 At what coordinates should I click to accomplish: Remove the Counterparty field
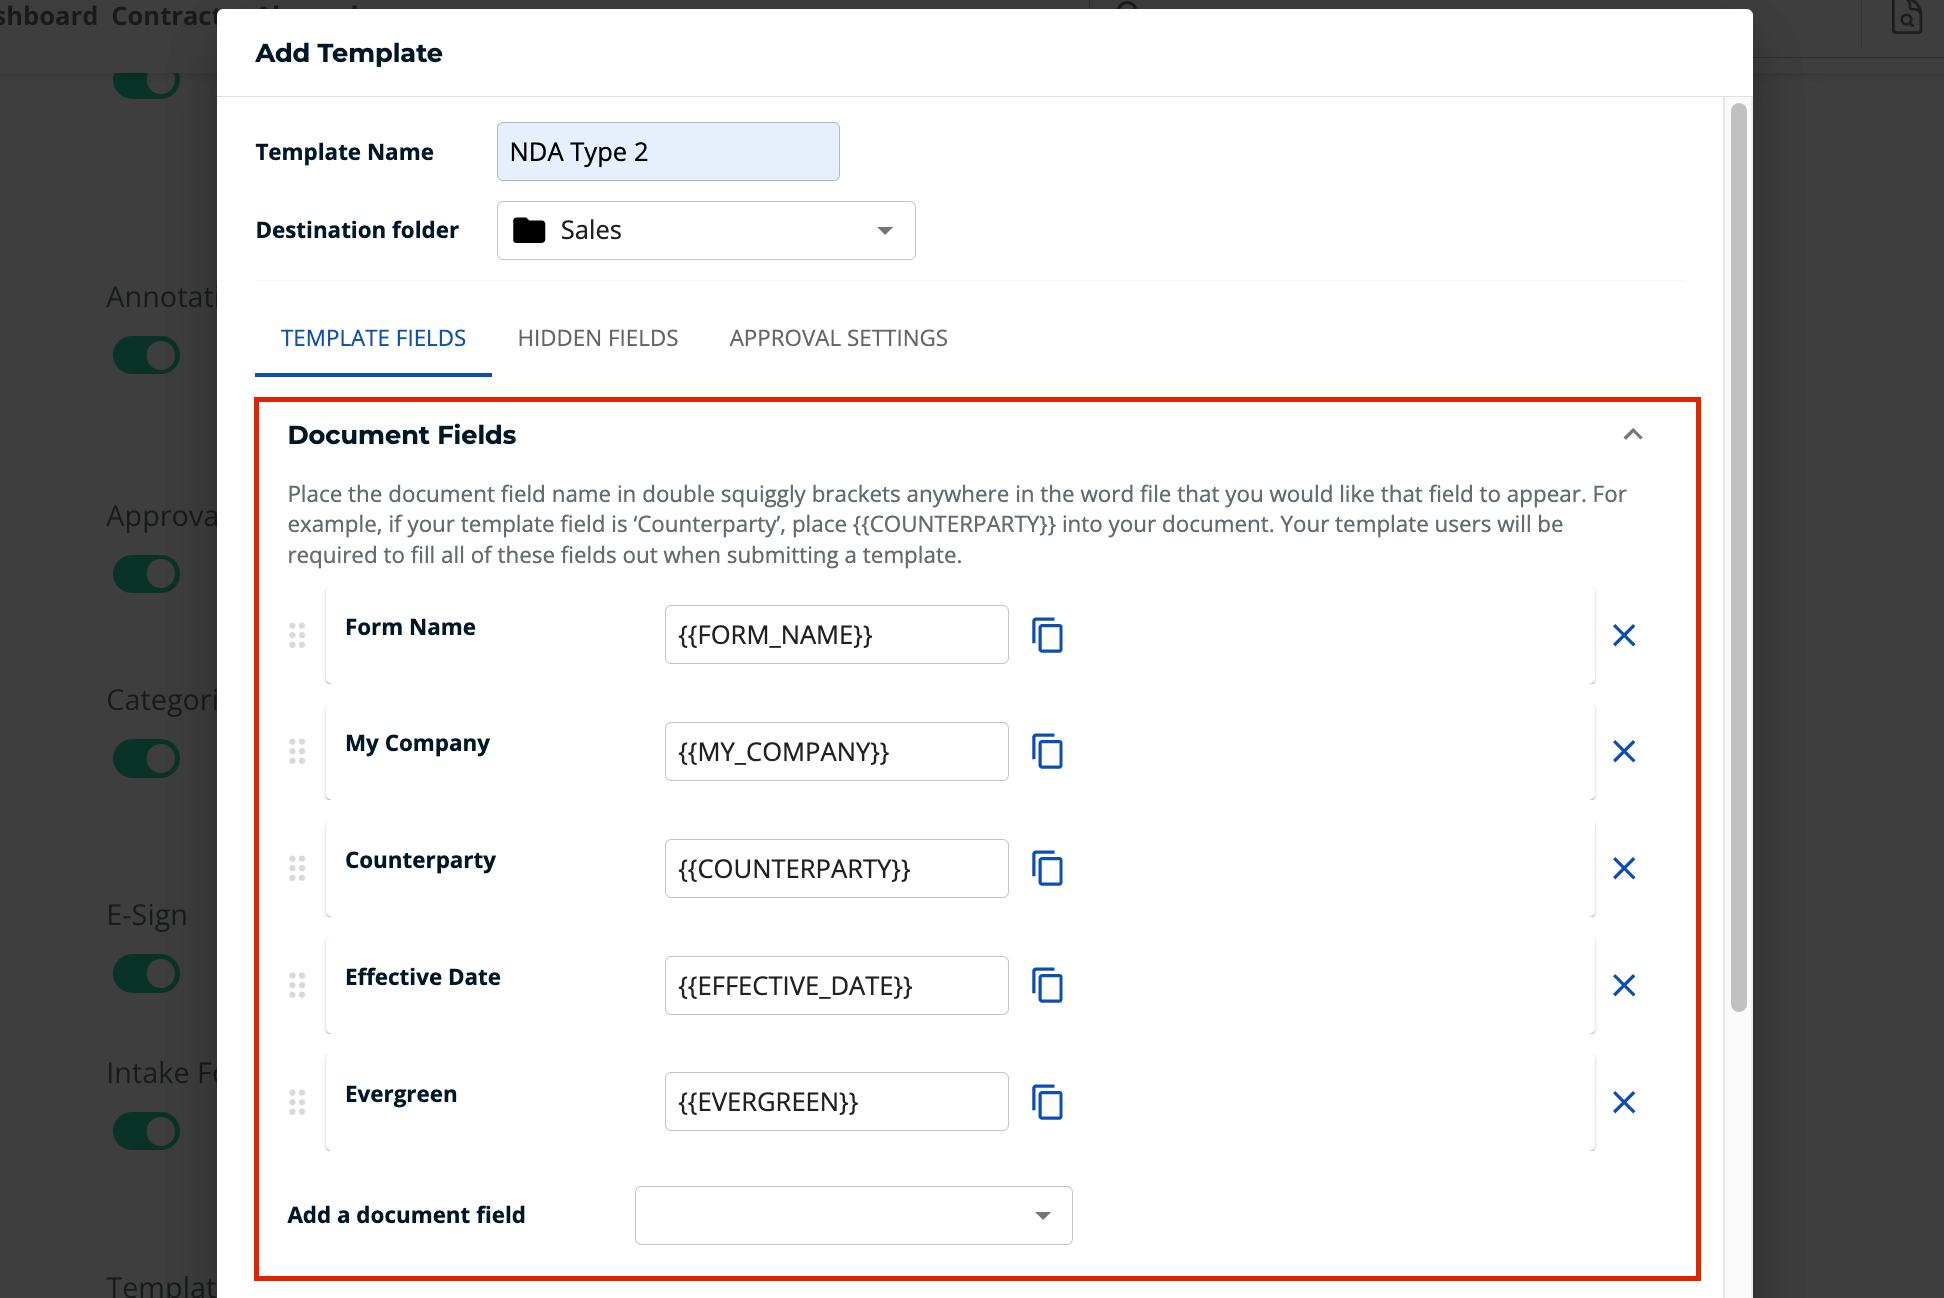click(x=1624, y=868)
